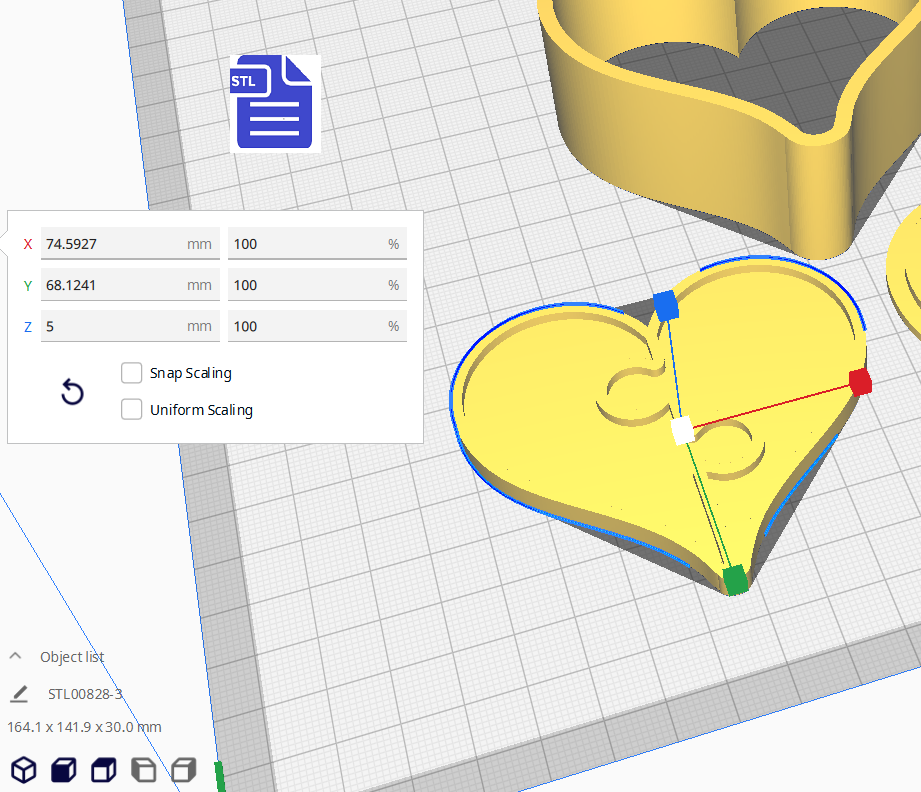Switch to left side view preset
This screenshot has height=792, width=921.
click(143, 770)
